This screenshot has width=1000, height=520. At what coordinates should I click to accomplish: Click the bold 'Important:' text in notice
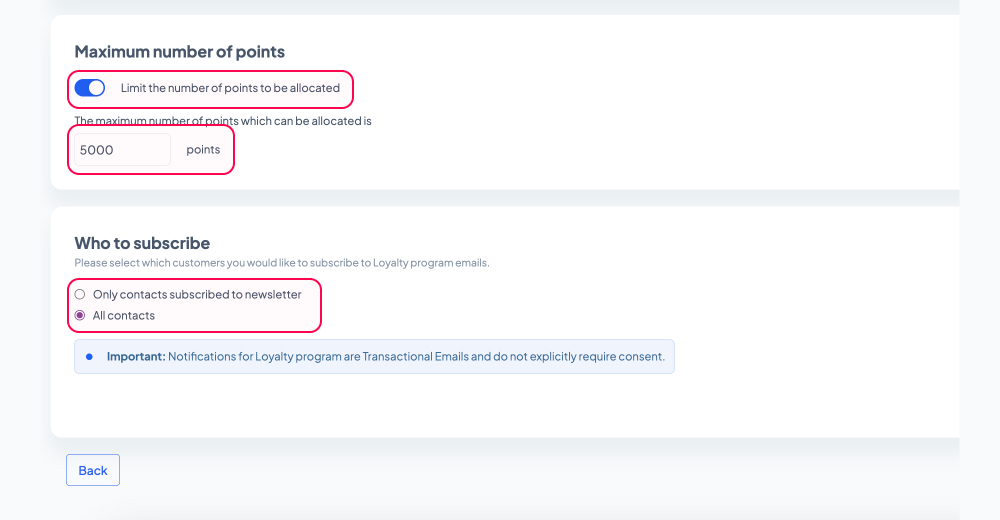point(136,357)
